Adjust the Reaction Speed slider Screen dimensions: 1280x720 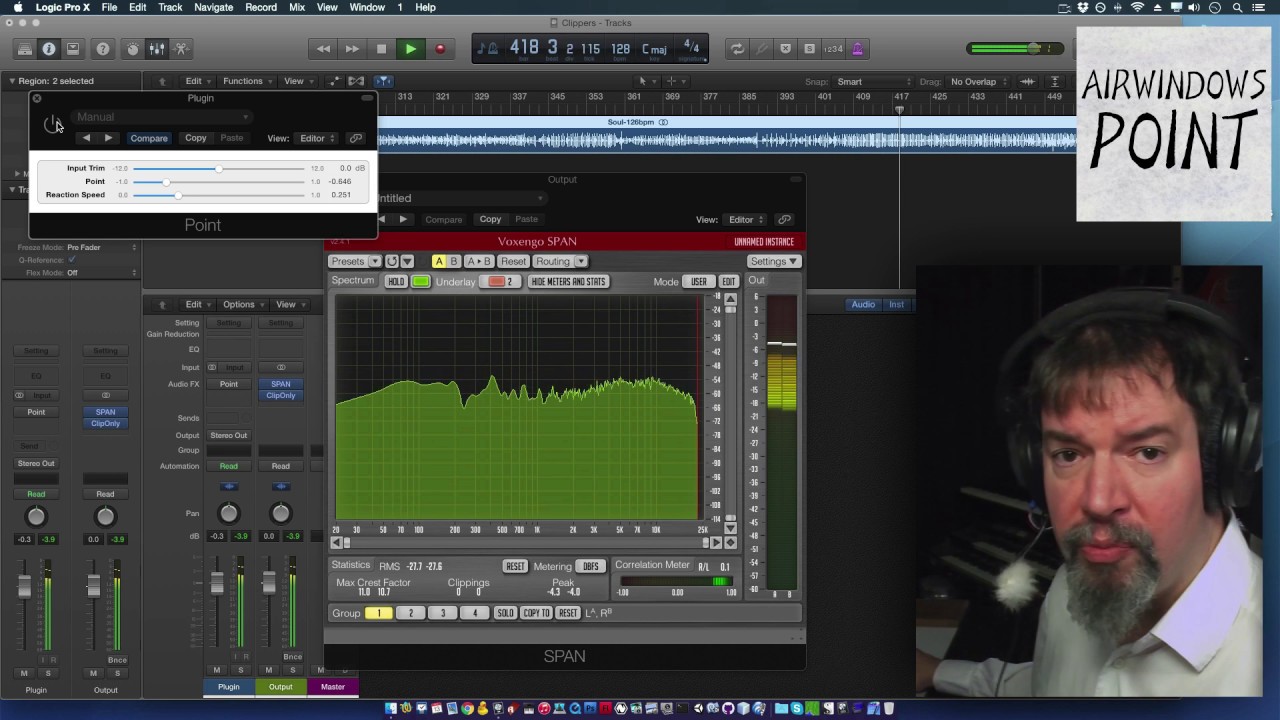click(x=177, y=195)
